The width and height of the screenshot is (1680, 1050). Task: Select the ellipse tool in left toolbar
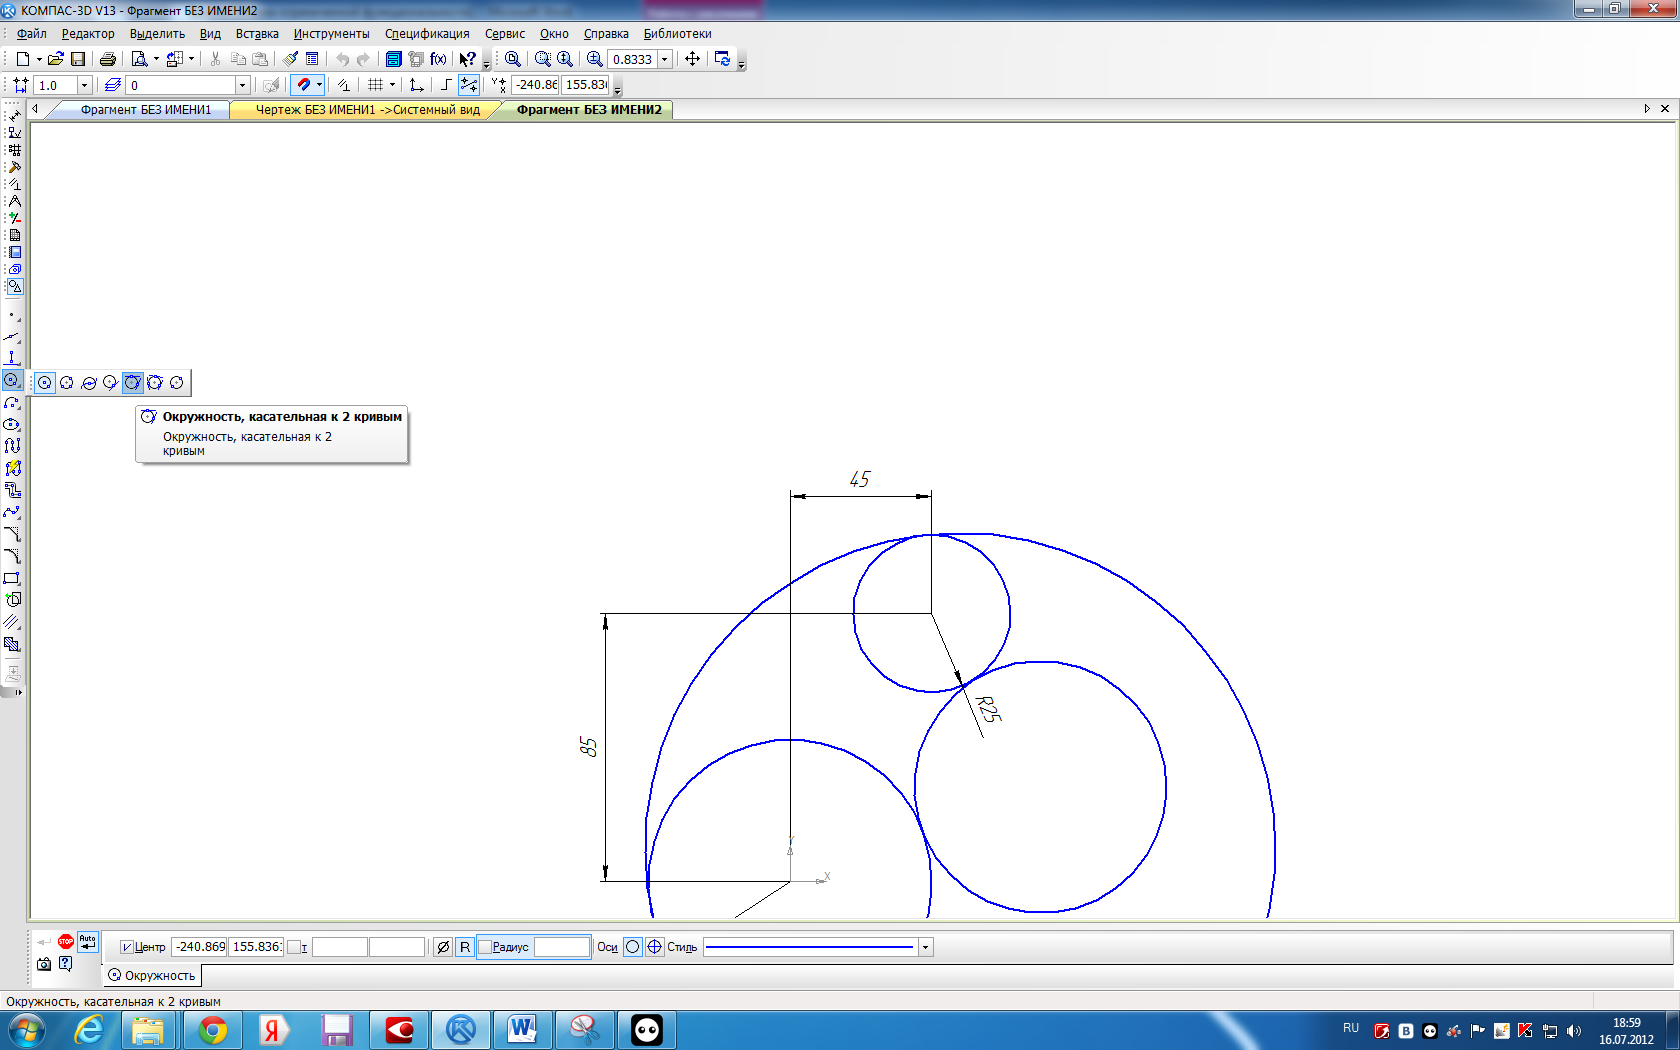pos(12,424)
